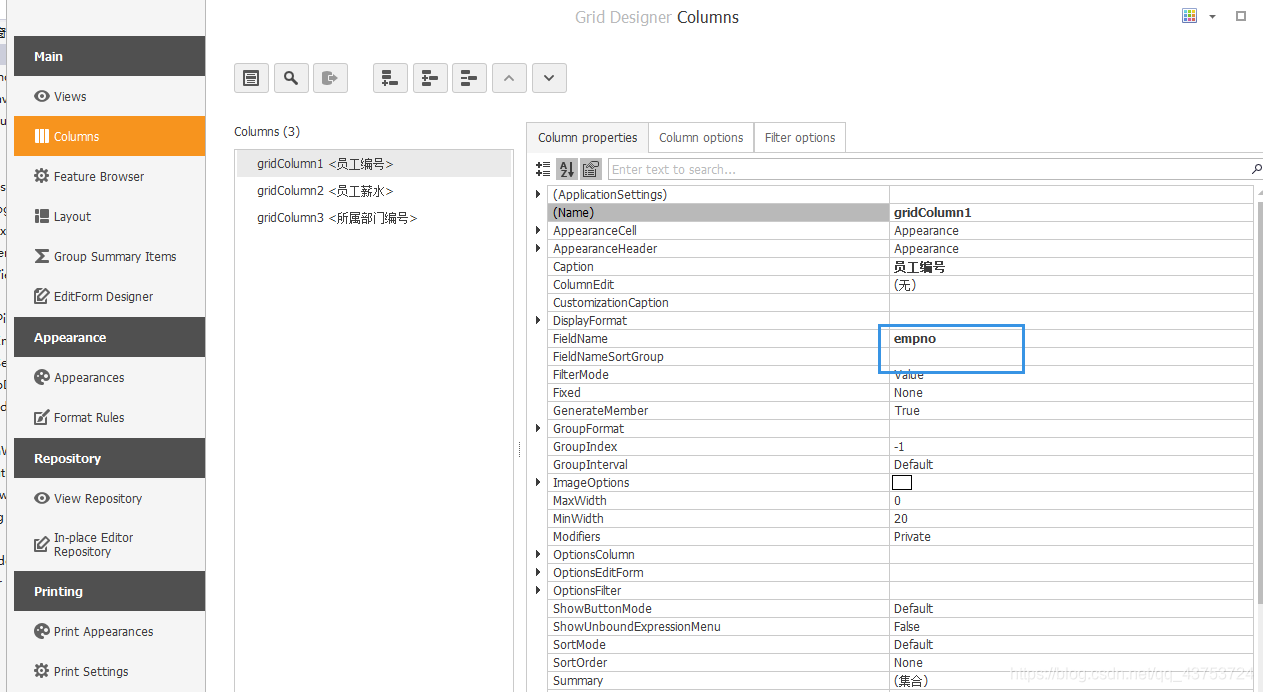Collapse the Printing sidebar group header
This screenshot has width=1263, height=692.
tap(109, 591)
